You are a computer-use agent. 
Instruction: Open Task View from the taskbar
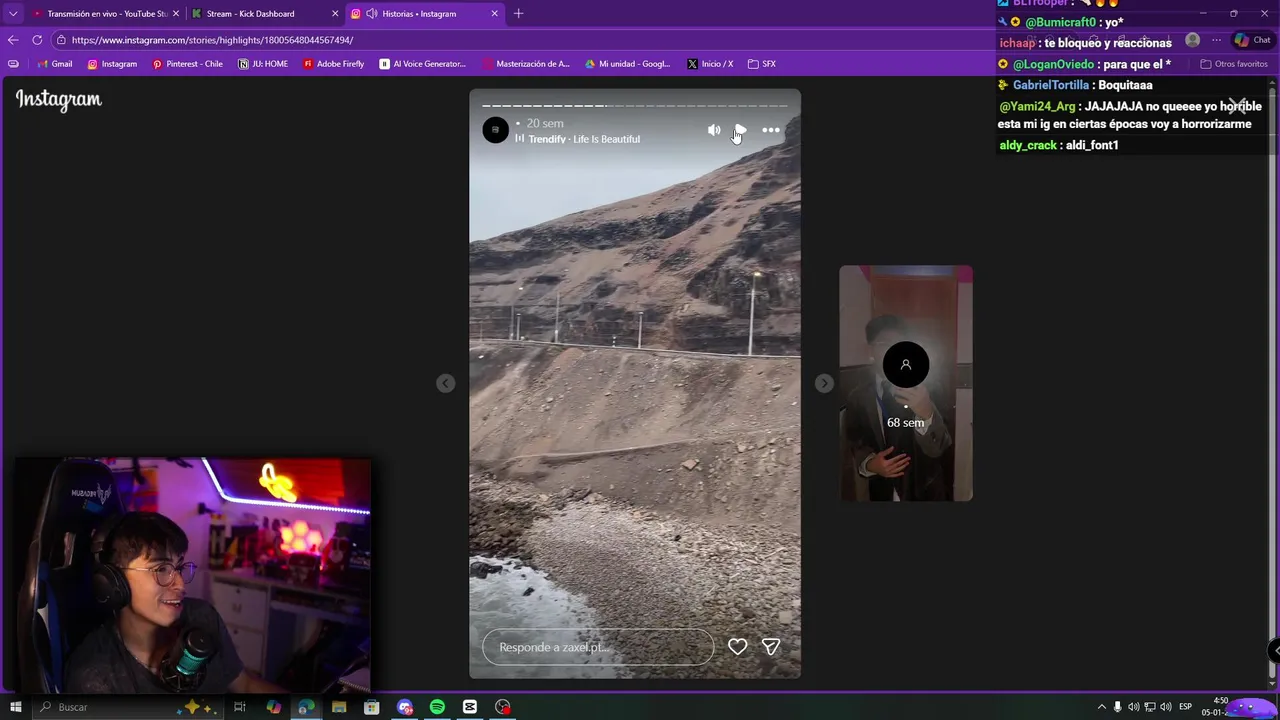click(240, 707)
